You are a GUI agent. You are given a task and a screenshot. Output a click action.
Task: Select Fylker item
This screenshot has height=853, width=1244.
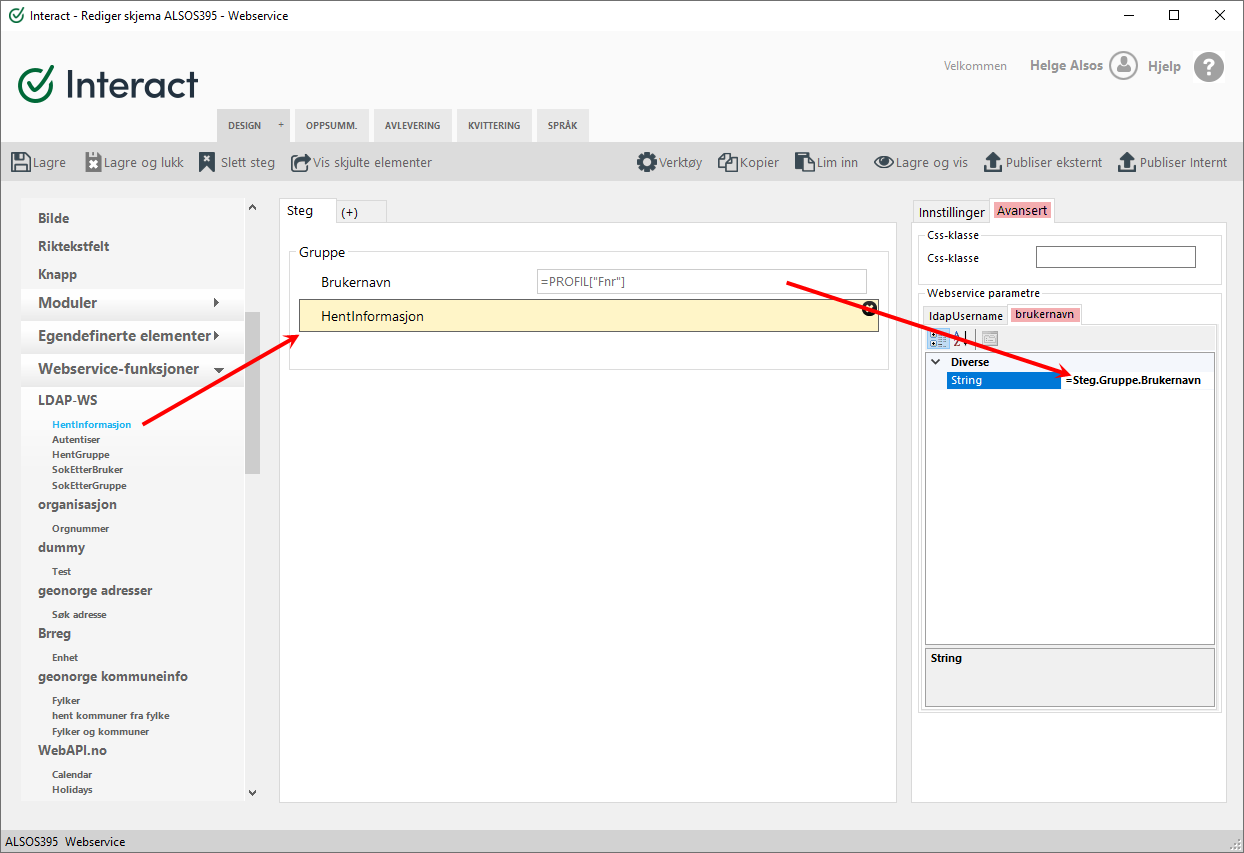click(x=66, y=700)
